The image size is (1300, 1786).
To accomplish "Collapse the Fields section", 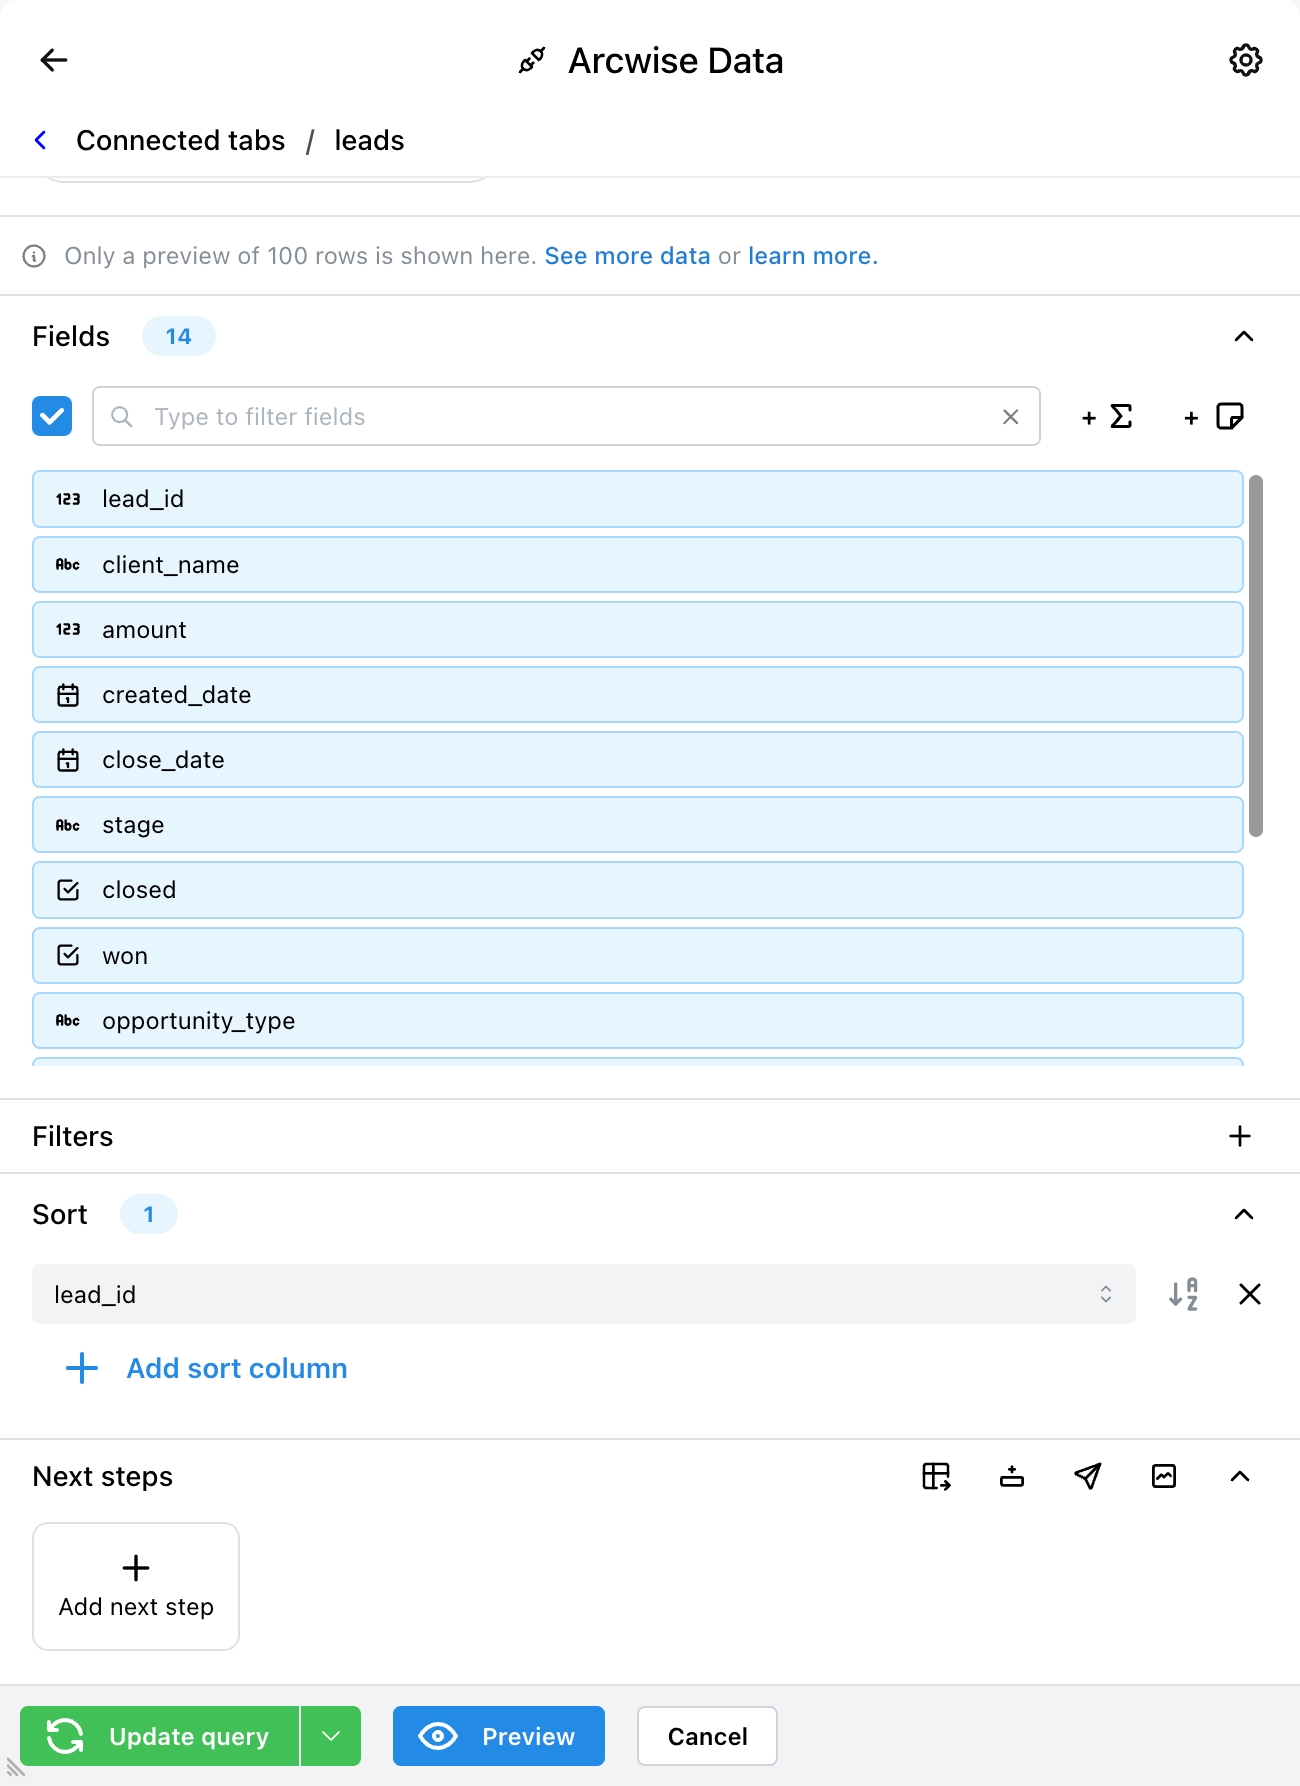I will (1243, 336).
